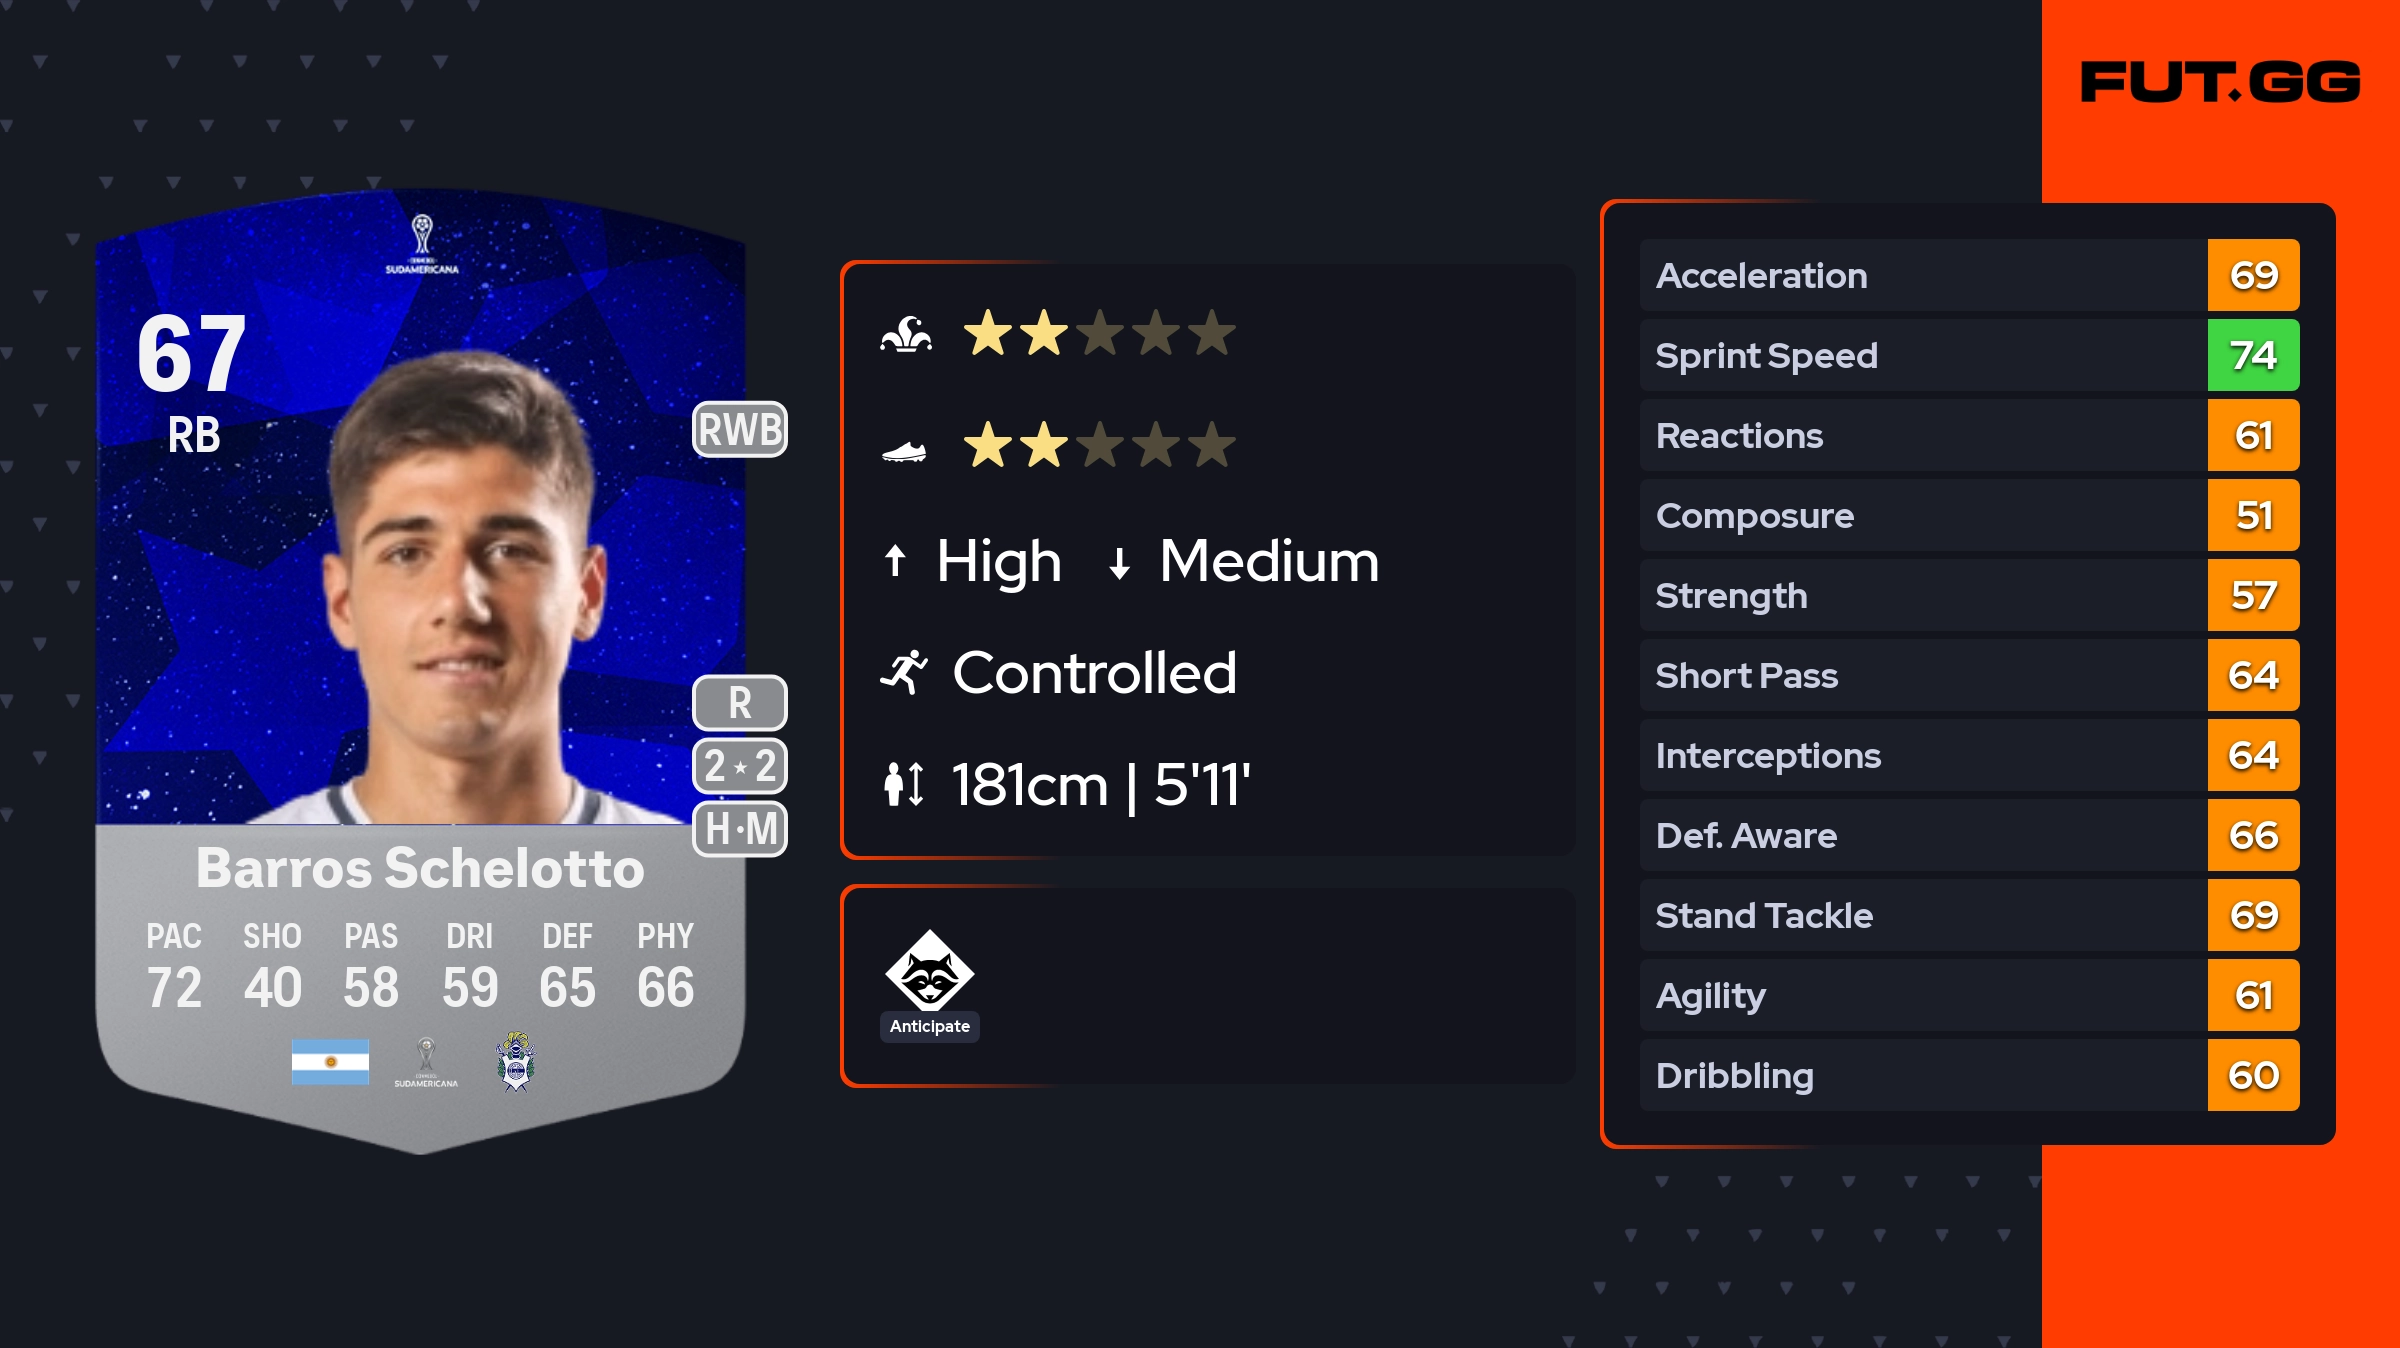
Task: Click the skill moves icon
Action: pos(906,334)
